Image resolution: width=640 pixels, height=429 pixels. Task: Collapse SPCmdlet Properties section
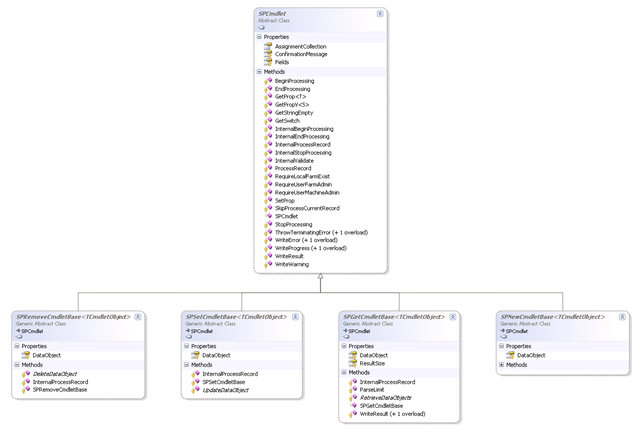[259, 37]
